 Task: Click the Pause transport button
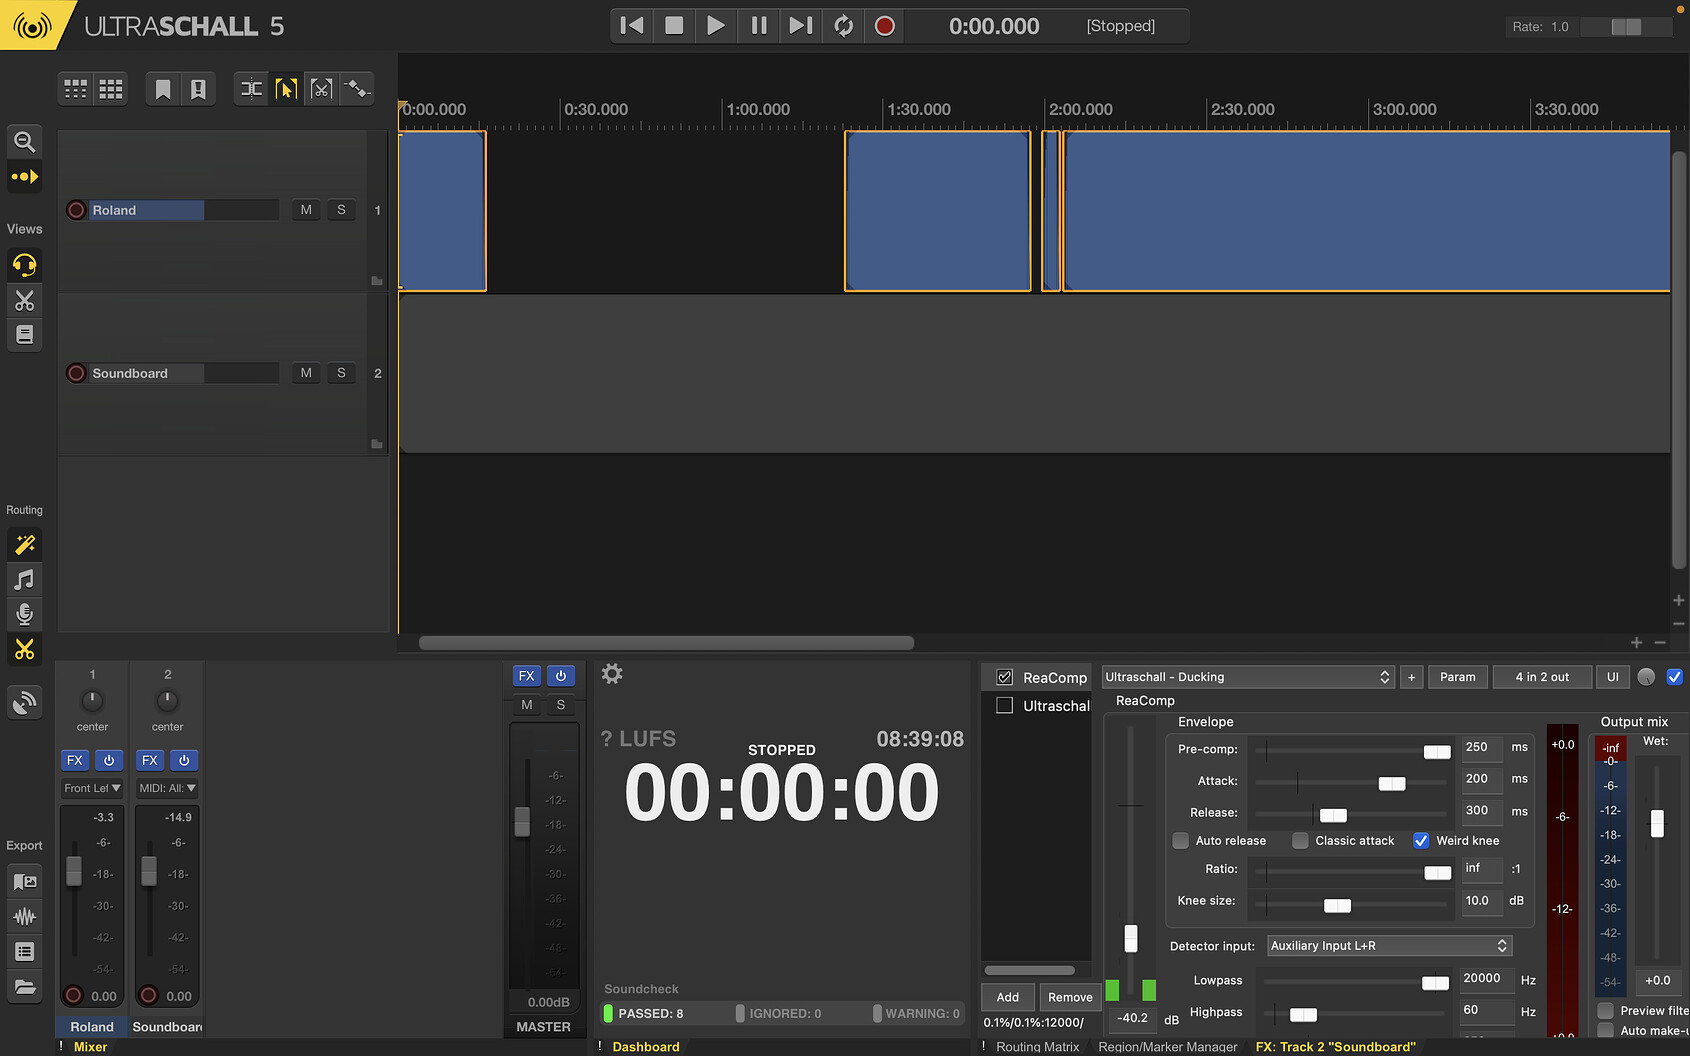pyautogui.click(x=759, y=26)
